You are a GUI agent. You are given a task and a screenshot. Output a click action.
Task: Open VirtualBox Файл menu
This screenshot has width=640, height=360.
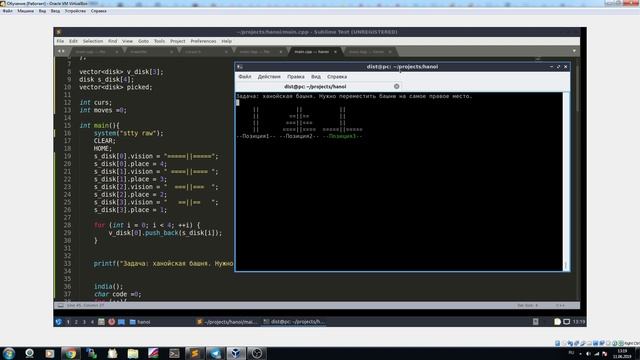click(x=7, y=11)
